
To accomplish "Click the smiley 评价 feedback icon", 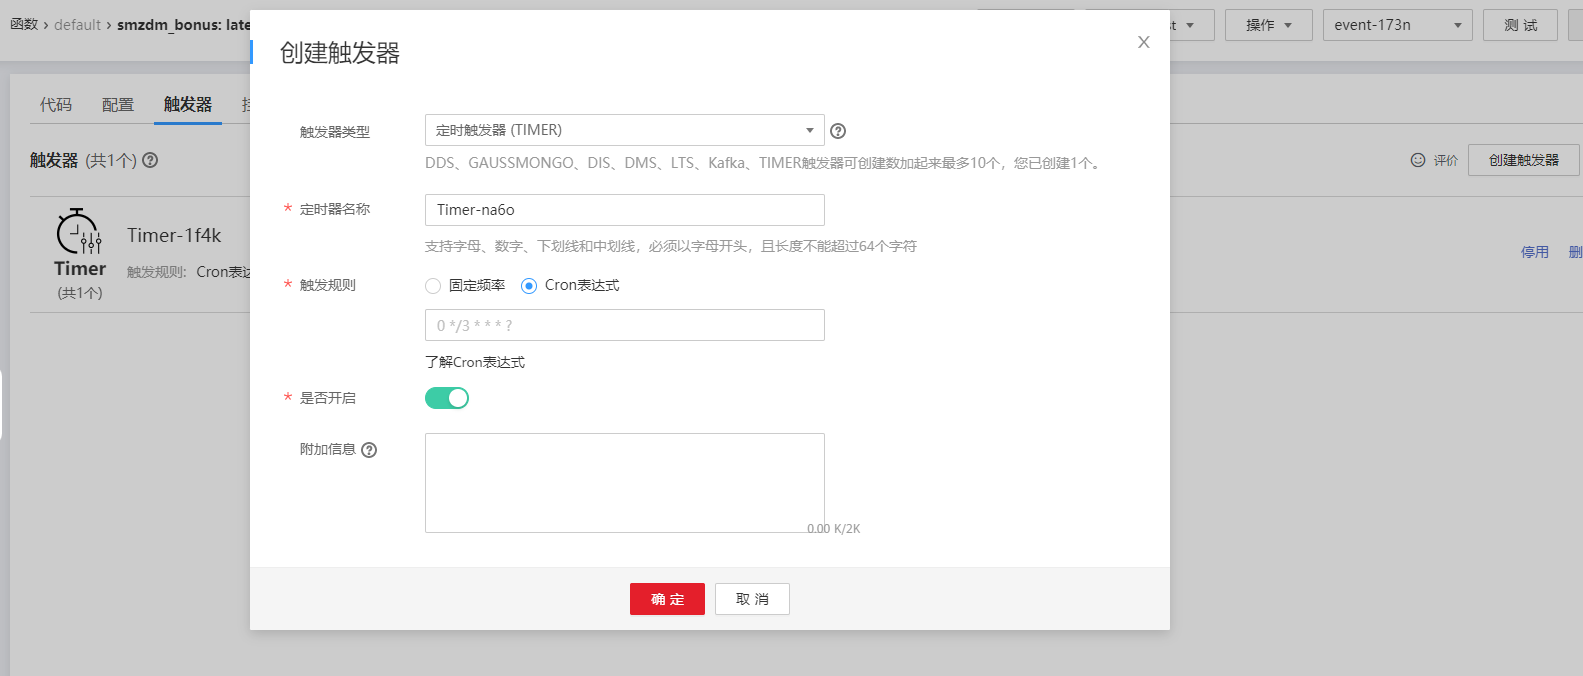I will click(x=1418, y=160).
